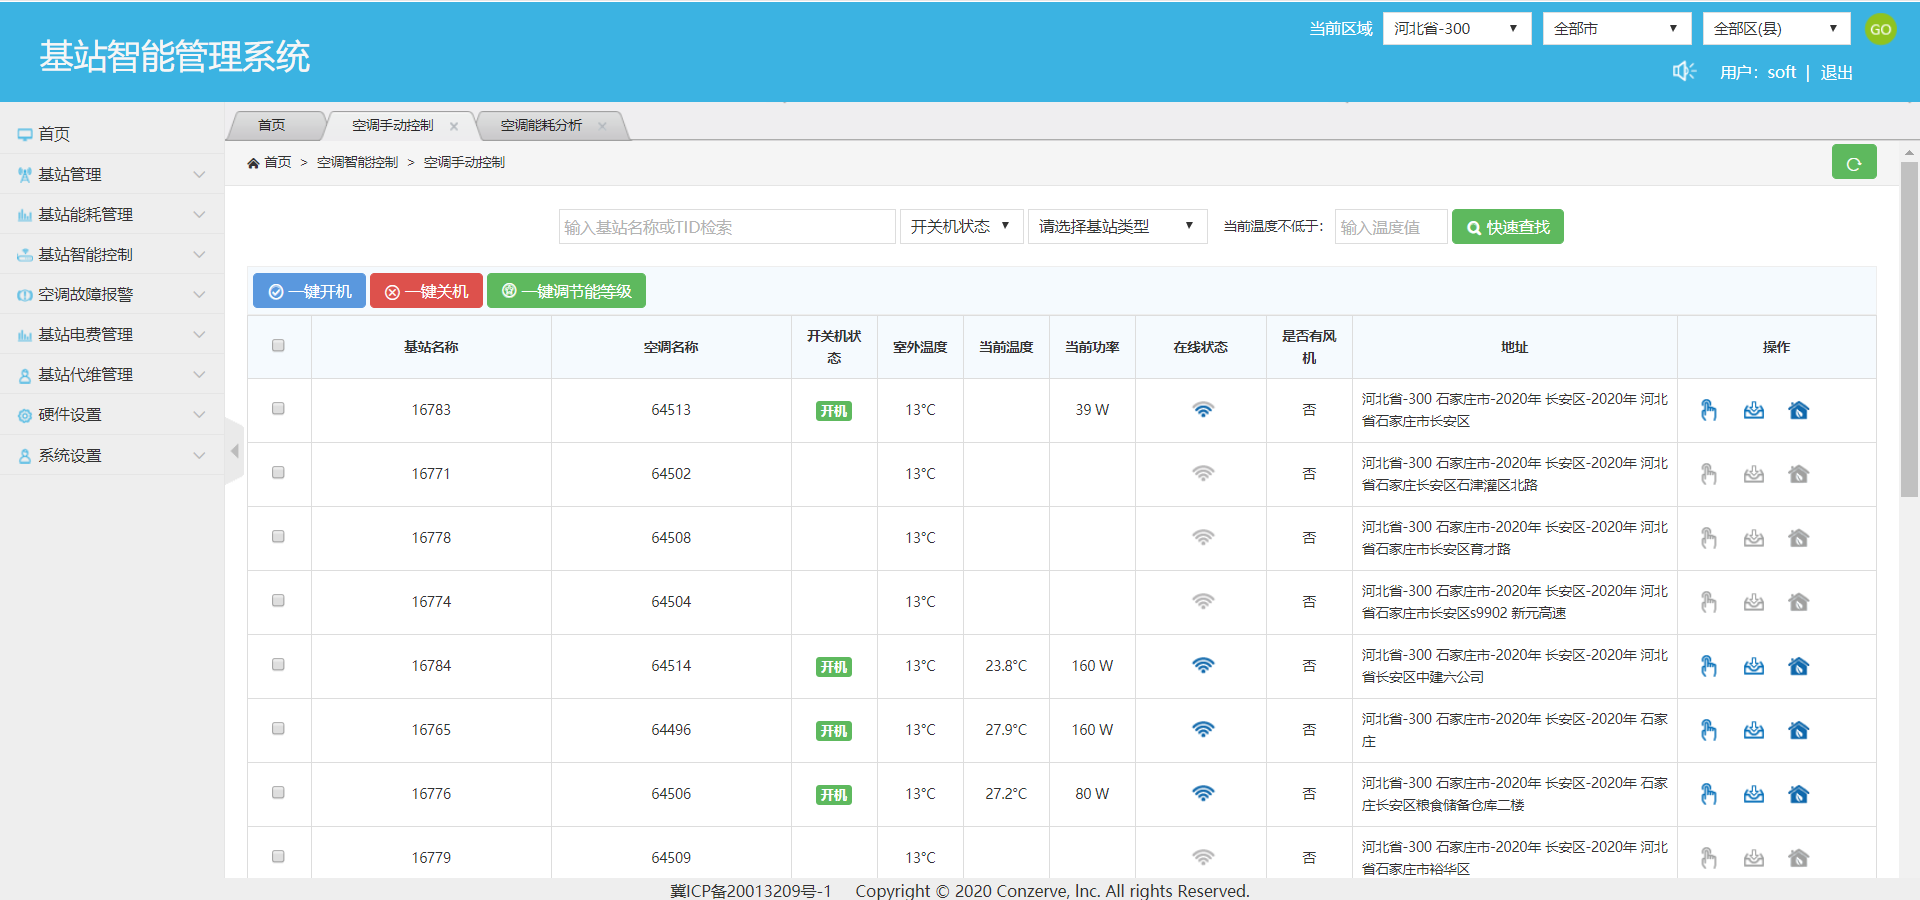Click the 退出 logout link
The height and width of the screenshot is (900, 1920).
(1837, 72)
